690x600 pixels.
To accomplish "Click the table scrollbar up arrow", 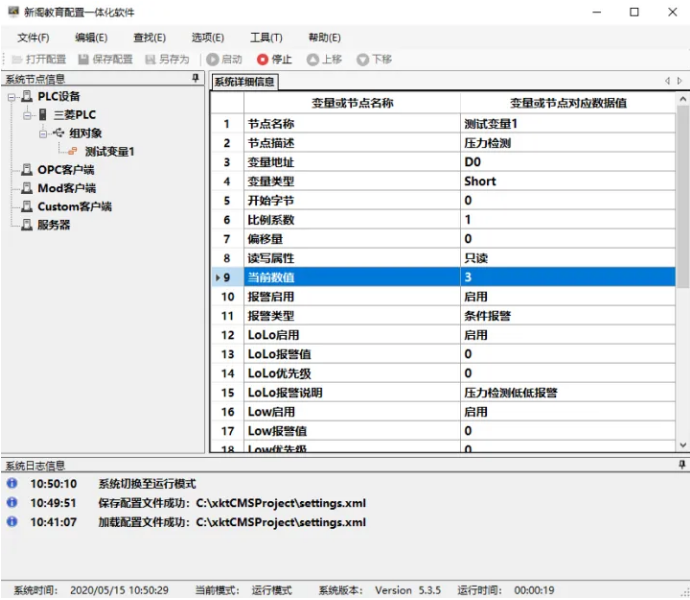I will click(683, 99).
